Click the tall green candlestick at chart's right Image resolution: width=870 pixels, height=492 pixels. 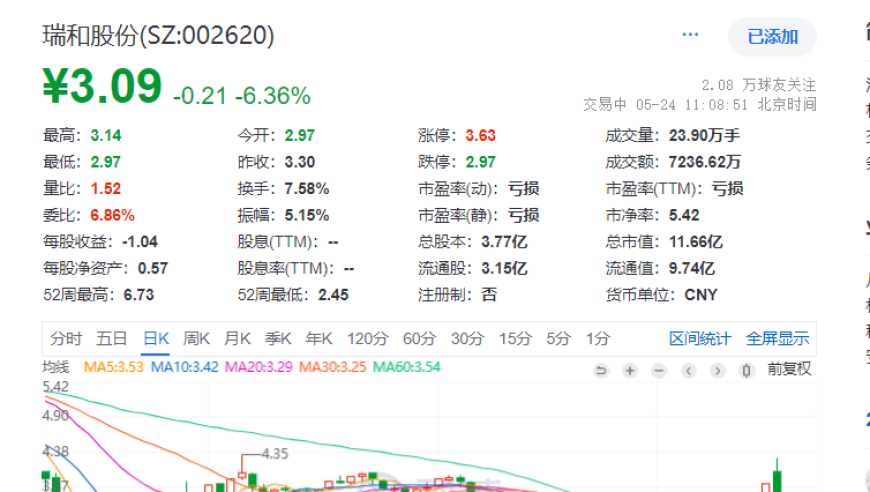click(777, 476)
